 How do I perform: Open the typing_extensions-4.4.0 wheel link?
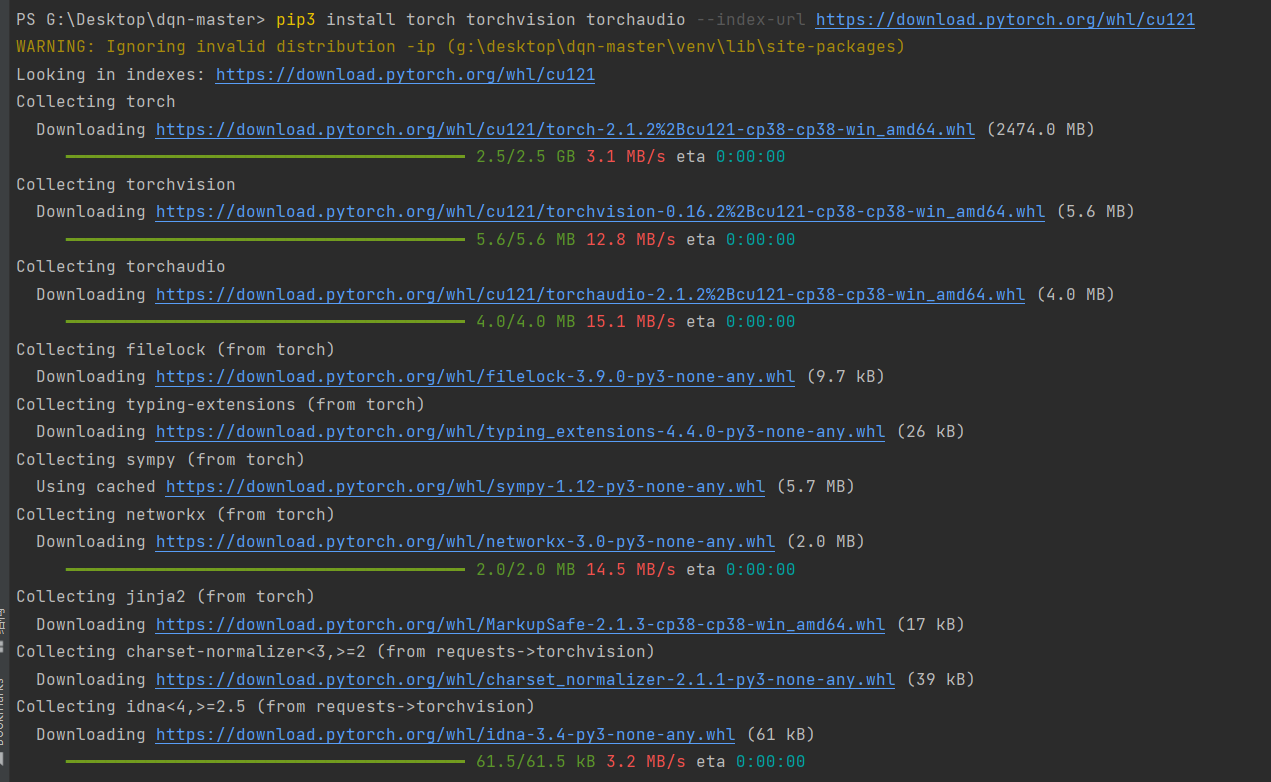click(520, 431)
